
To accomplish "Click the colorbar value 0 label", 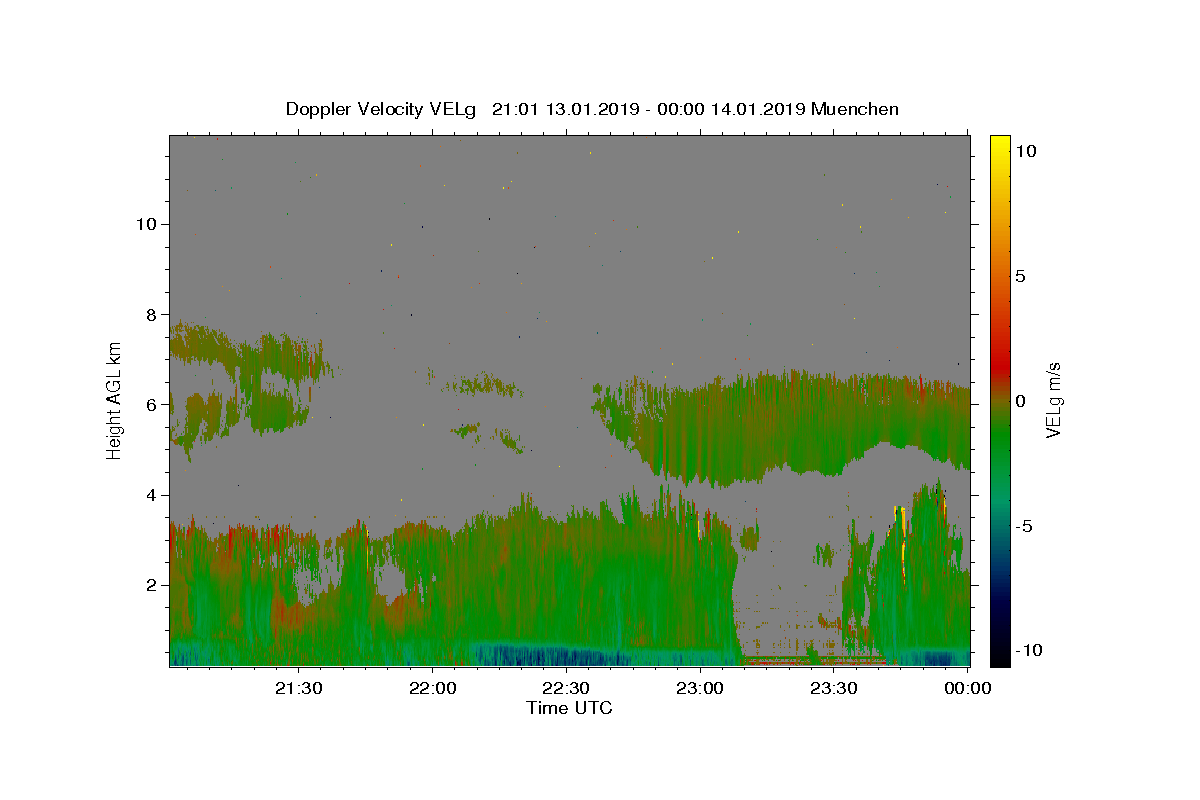I will pos(1020,401).
